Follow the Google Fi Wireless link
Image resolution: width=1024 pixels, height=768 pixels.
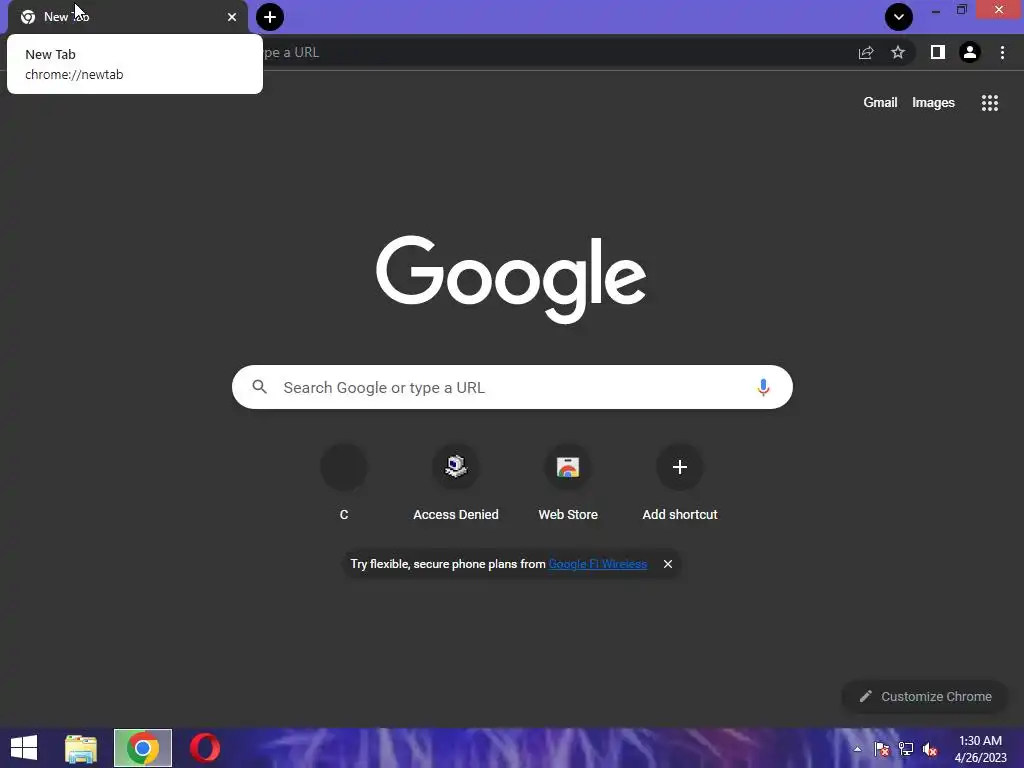tap(598, 564)
